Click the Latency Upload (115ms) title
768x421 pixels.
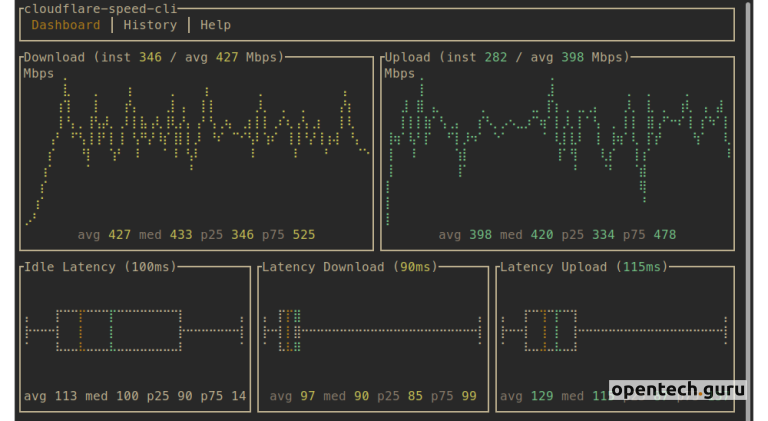(x=584, y=267)
